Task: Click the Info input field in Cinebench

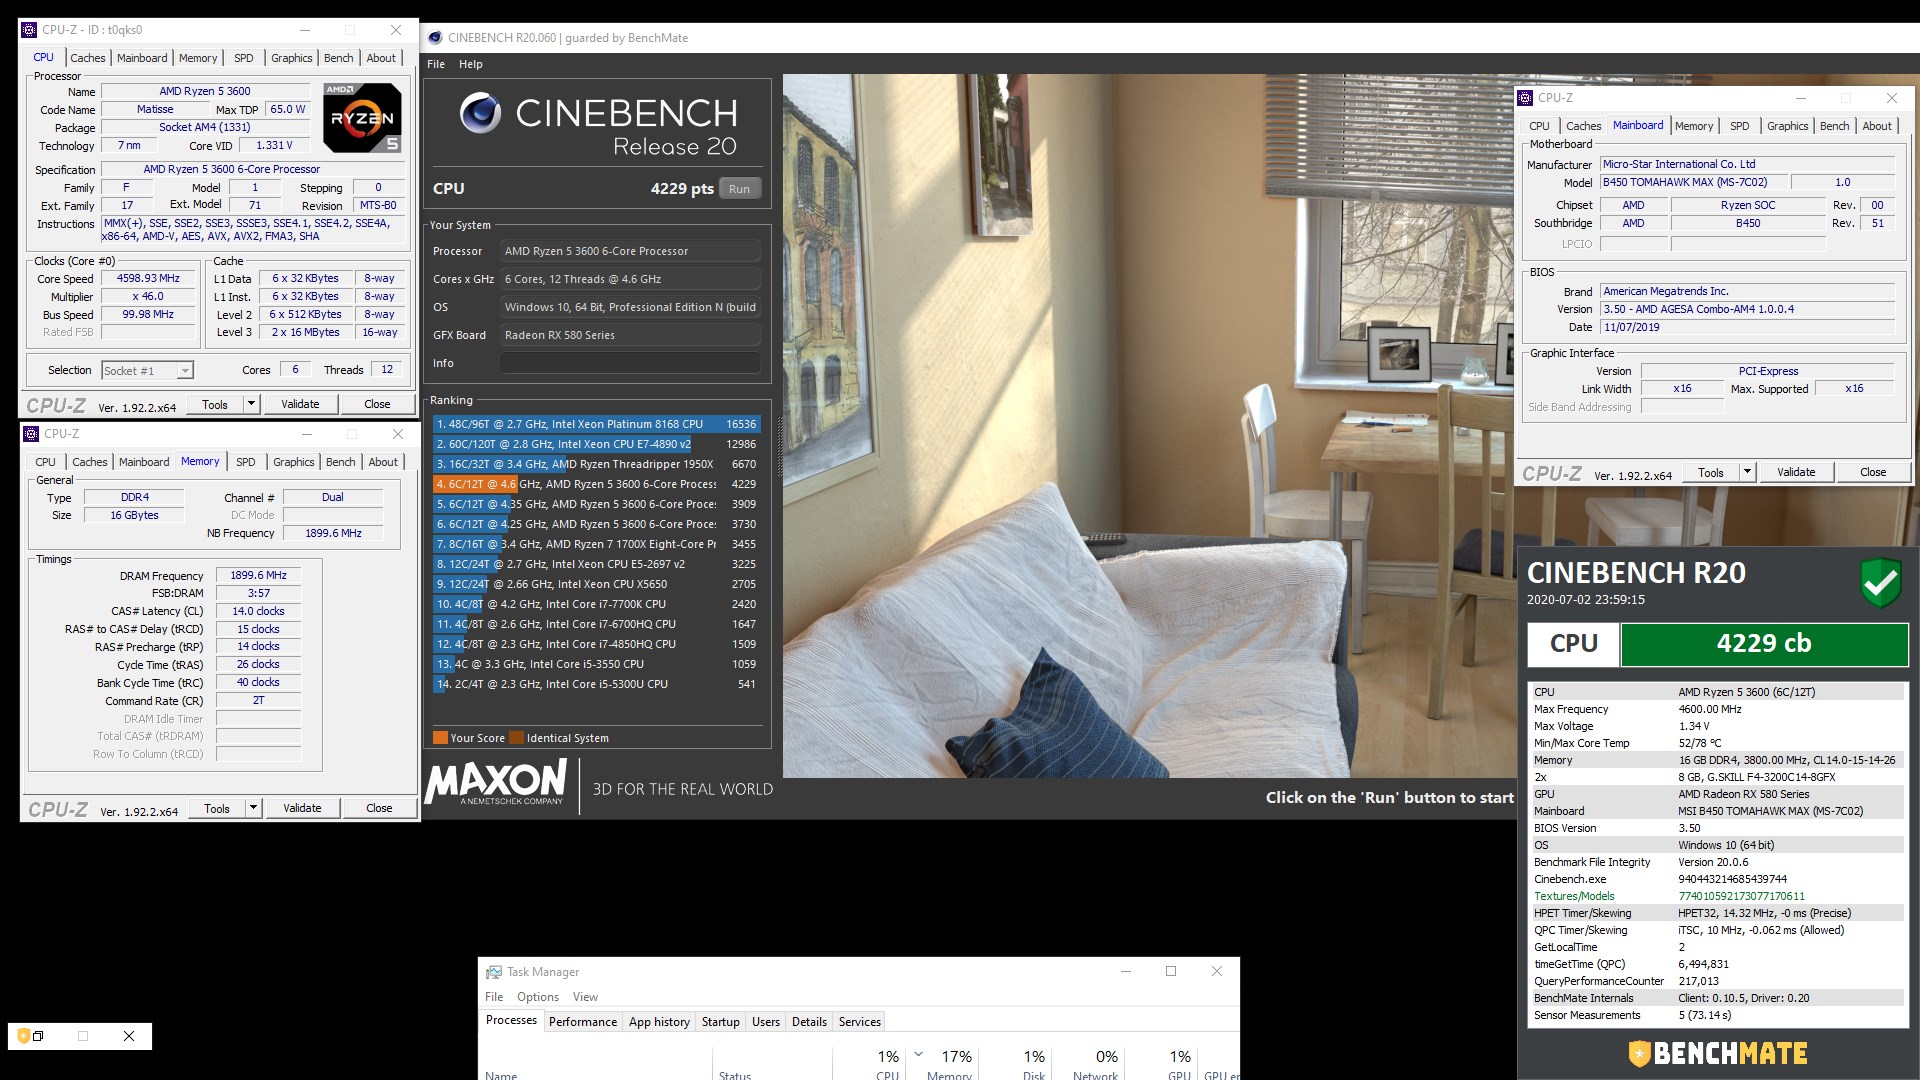Action: pyautogui.click(x=630, y=363)
